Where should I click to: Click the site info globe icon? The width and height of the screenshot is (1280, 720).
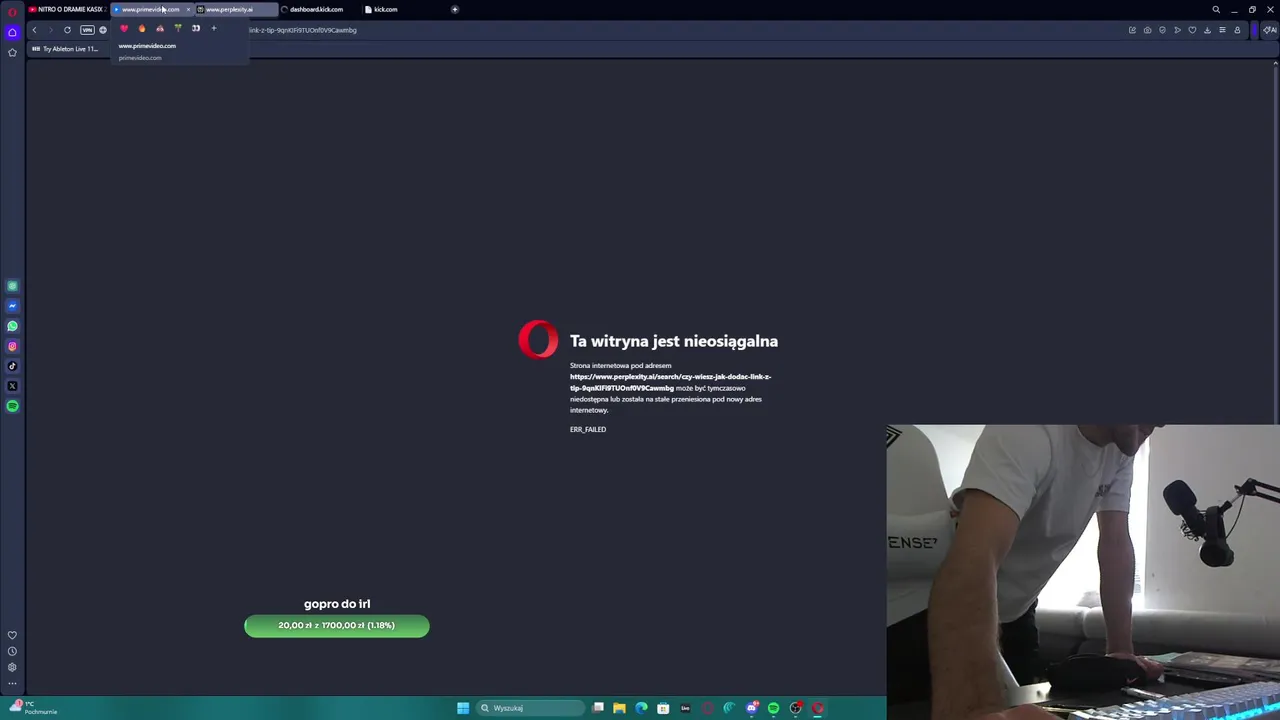[103, 30]
